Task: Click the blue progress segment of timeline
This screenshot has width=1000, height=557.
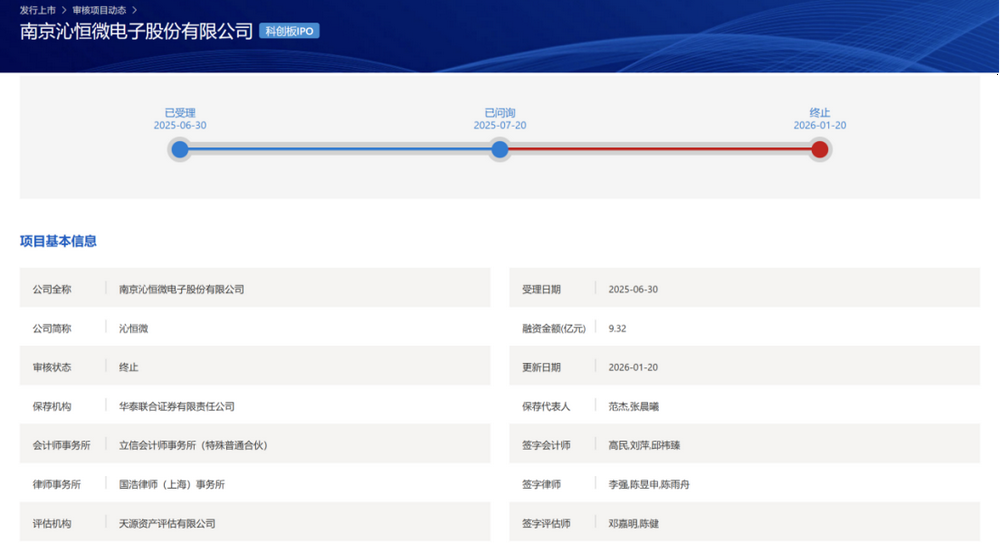Action: point(340,149)
